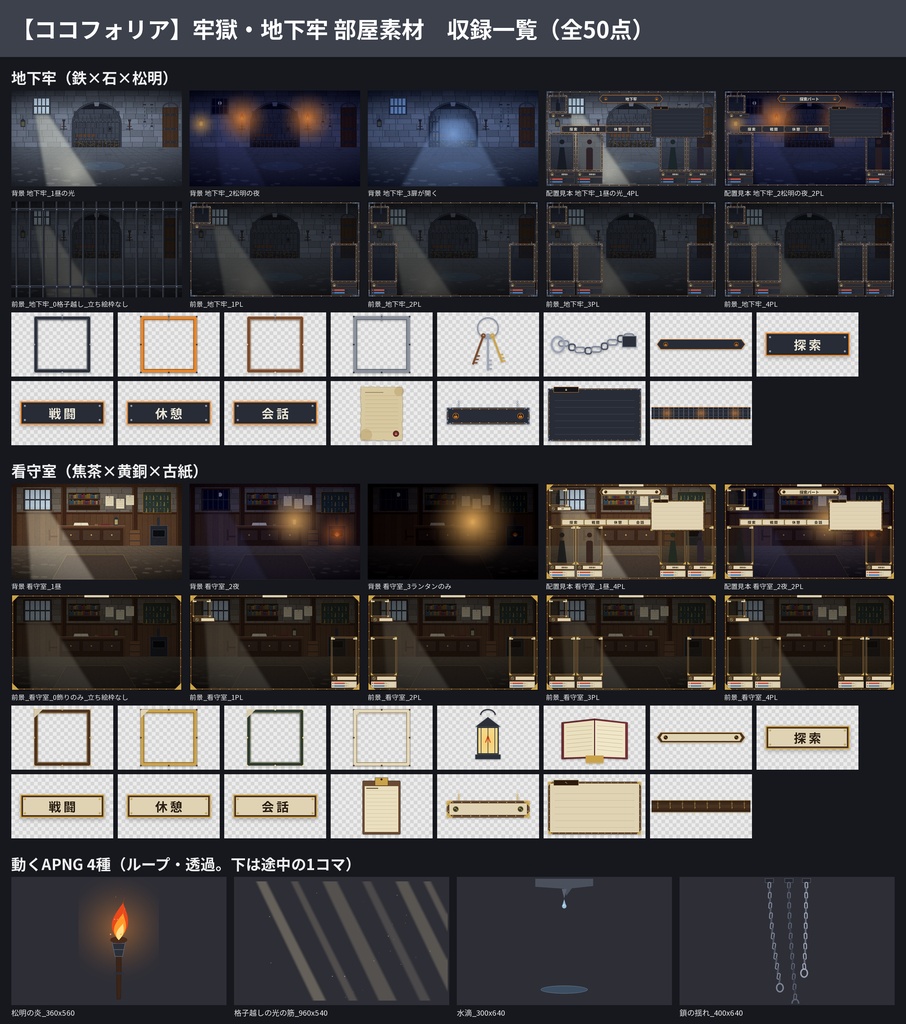Click the 前景_地下牢_2PL caption
Screen dimensions: 906x1024
[395, 304]
